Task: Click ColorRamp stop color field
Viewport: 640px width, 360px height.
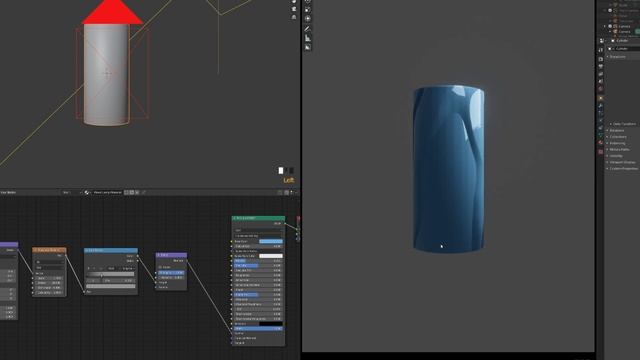Action: [x=111, y=286]
